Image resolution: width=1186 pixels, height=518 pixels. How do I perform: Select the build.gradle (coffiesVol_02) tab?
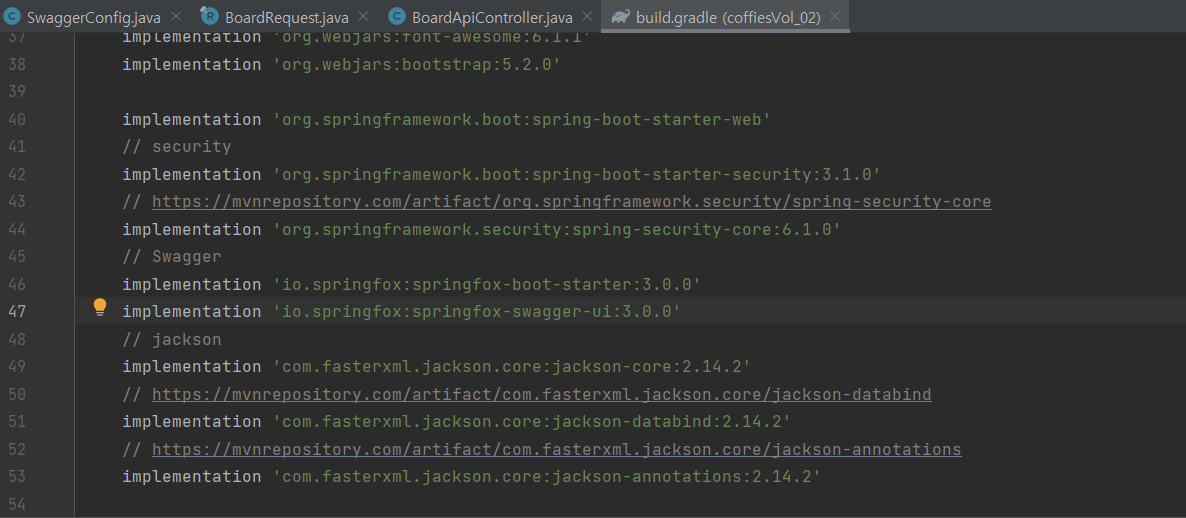click(726, 17)
